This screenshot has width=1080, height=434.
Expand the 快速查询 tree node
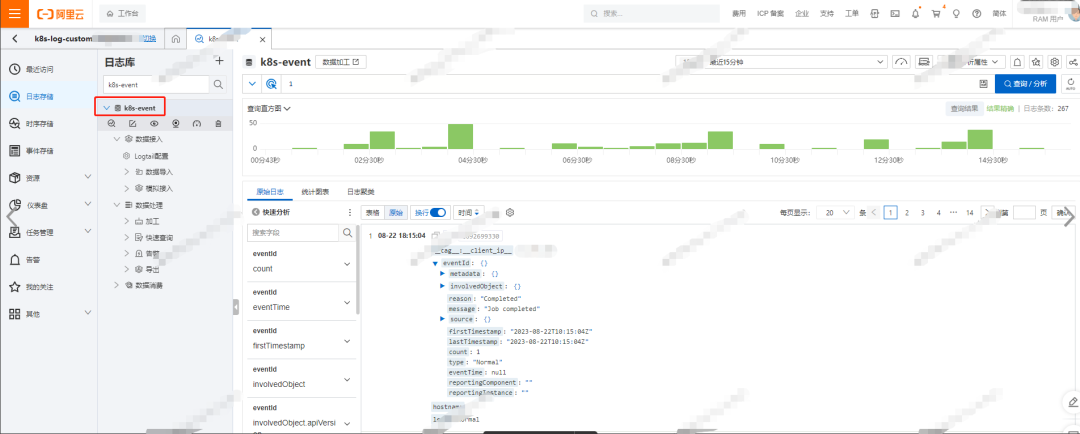click(x=127, y=238)
